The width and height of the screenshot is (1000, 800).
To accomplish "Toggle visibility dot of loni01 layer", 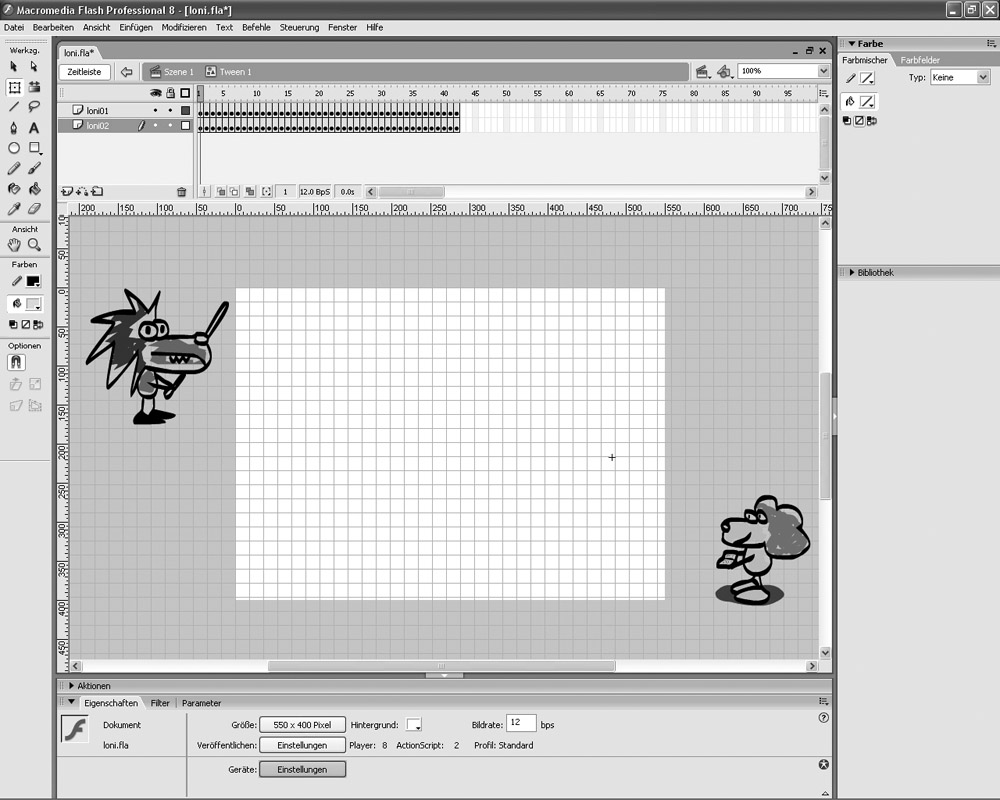I will point(155,110).
